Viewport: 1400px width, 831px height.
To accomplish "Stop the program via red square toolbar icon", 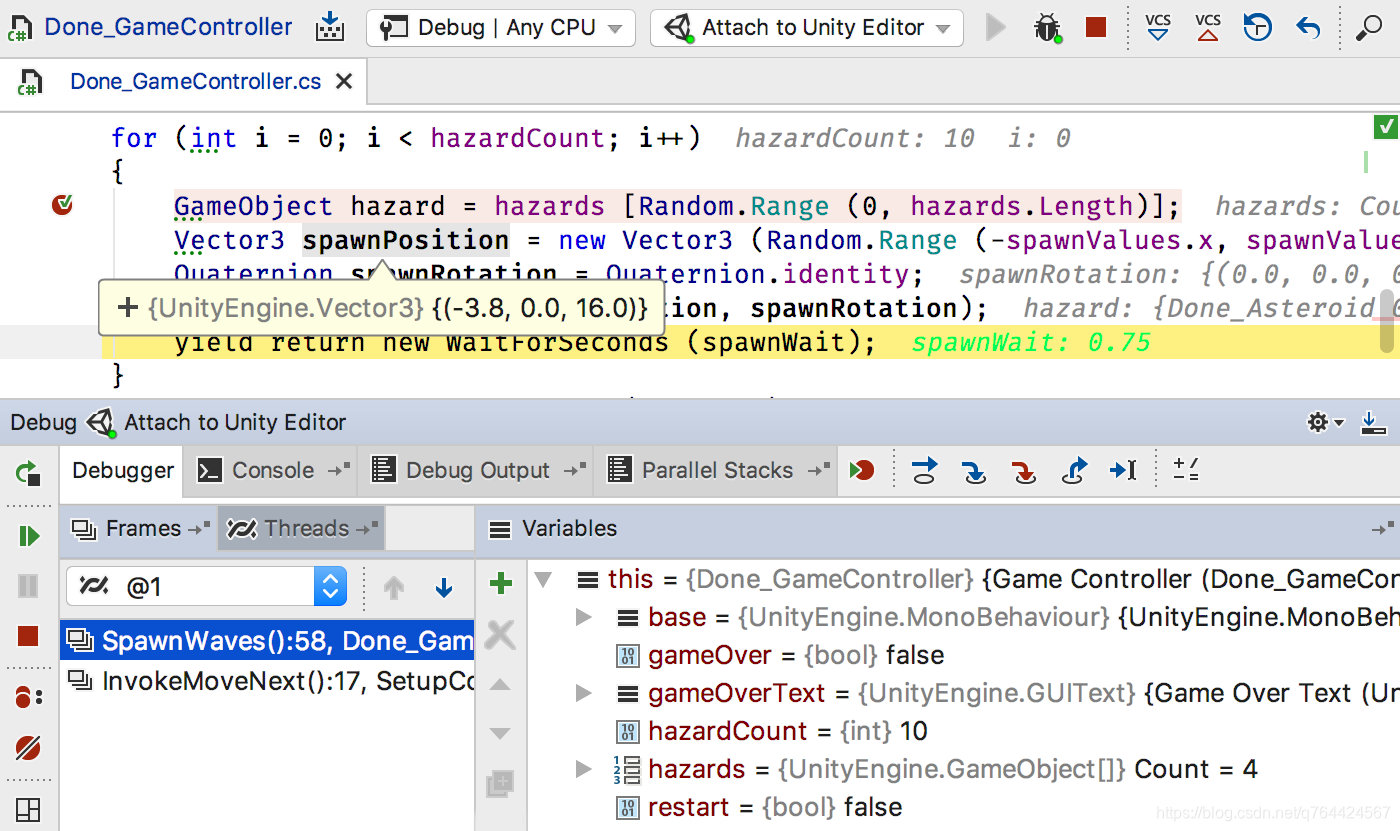I will [1095, 28].
